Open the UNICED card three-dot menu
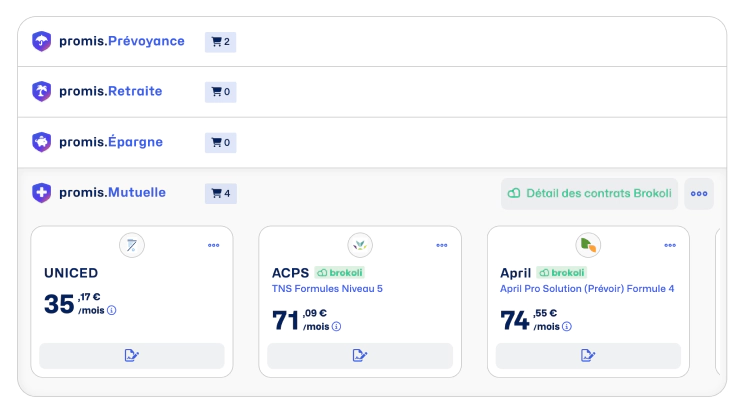The width and height of the screenshot is (744, 412). point(214,245)
